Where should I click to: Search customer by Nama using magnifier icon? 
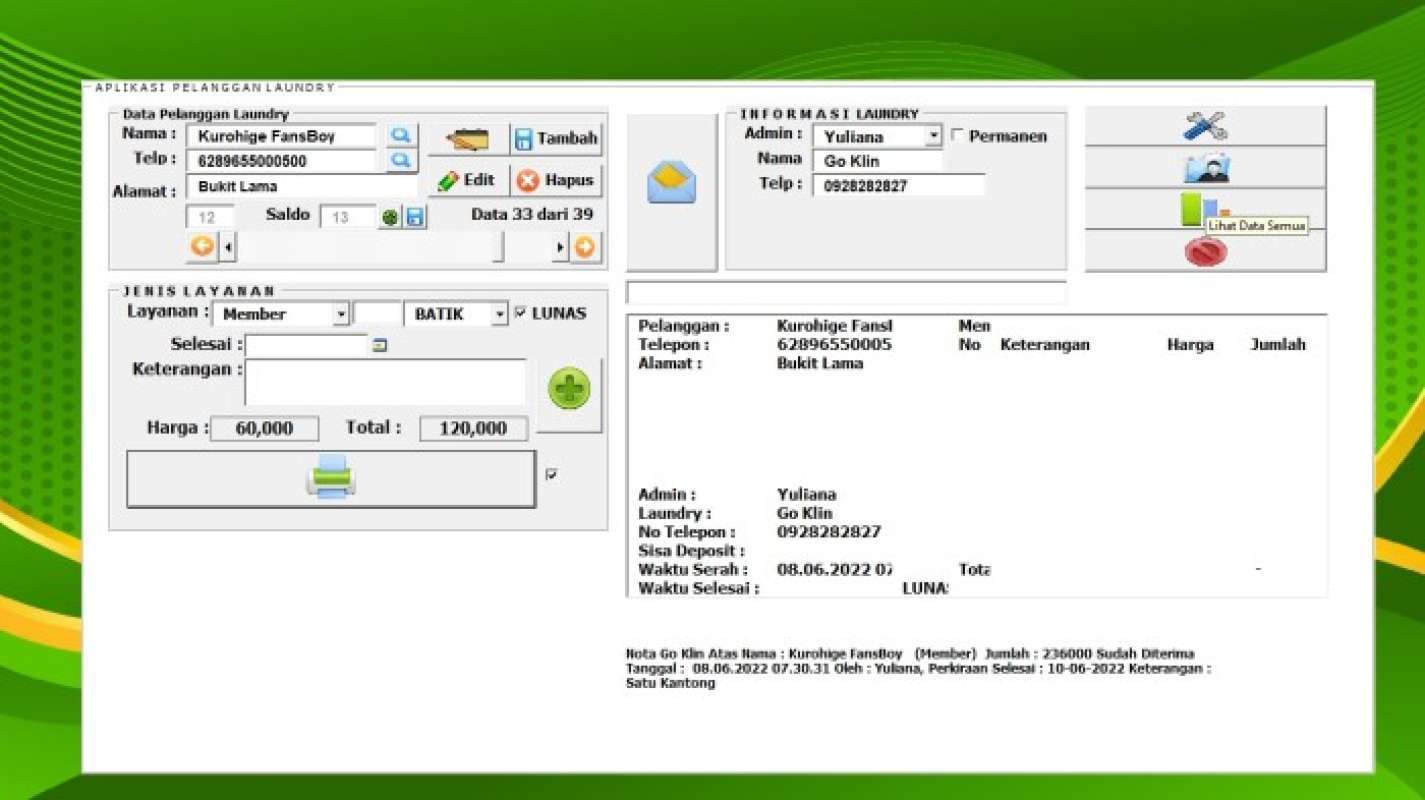[x=401, y=135]
